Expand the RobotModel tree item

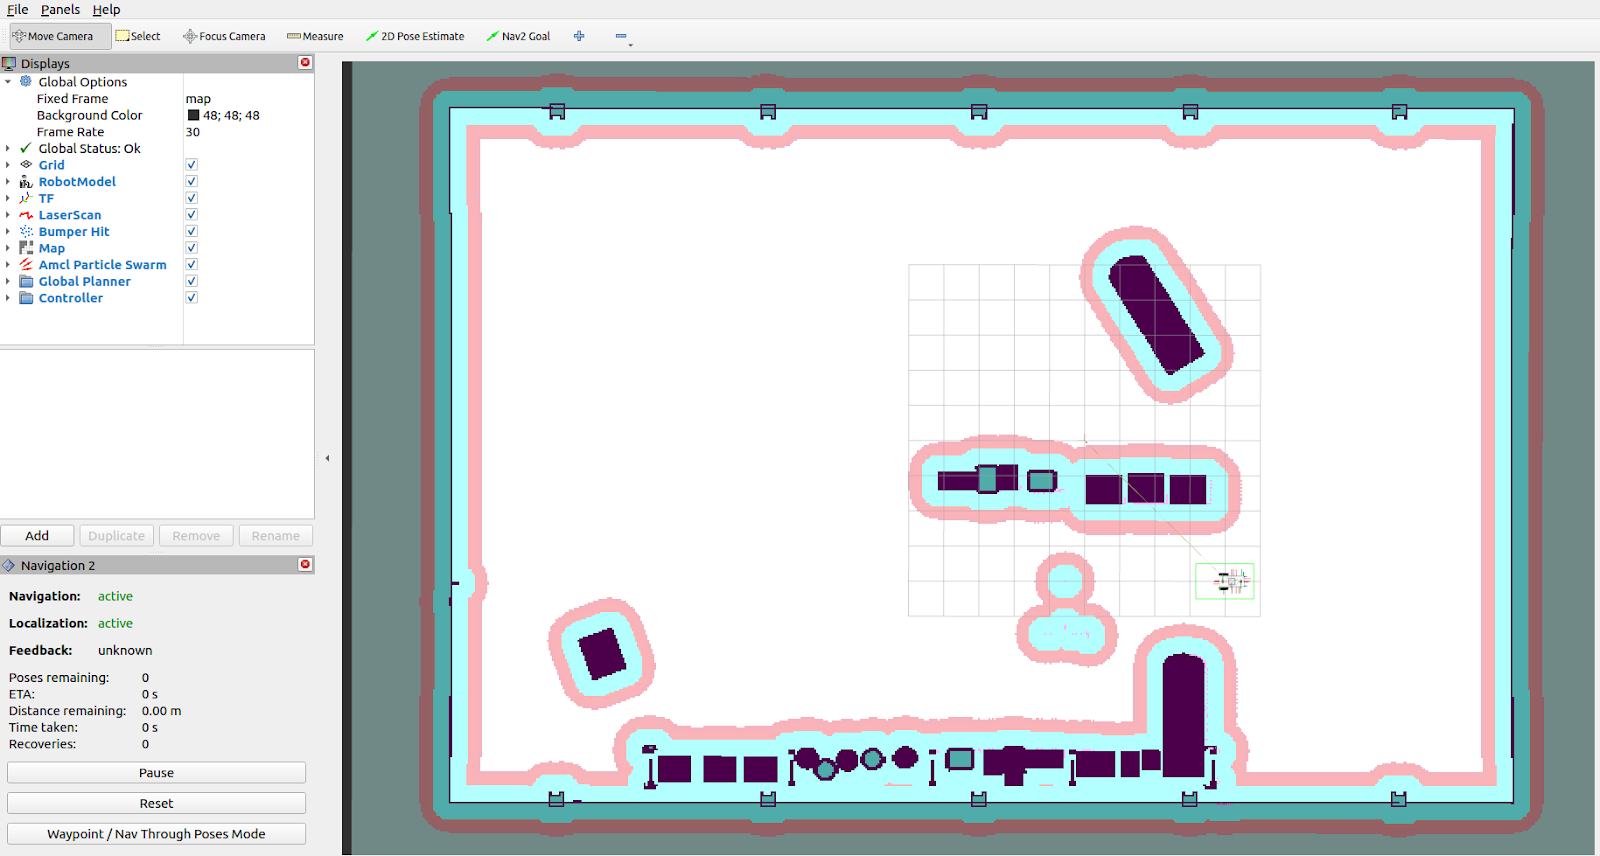[x=8, y=182]
